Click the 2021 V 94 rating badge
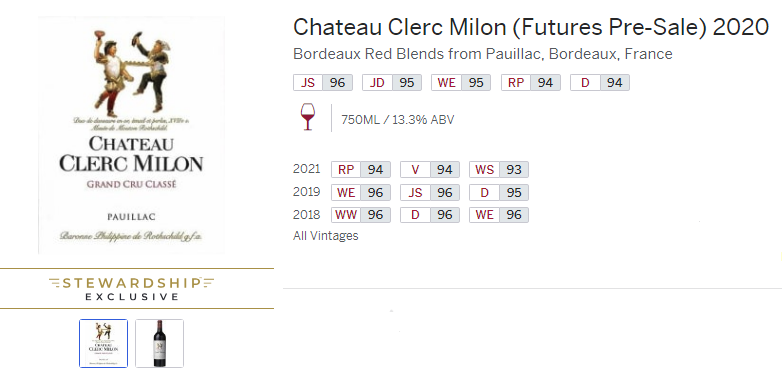The image size is (782, 375). pos(430,170)
